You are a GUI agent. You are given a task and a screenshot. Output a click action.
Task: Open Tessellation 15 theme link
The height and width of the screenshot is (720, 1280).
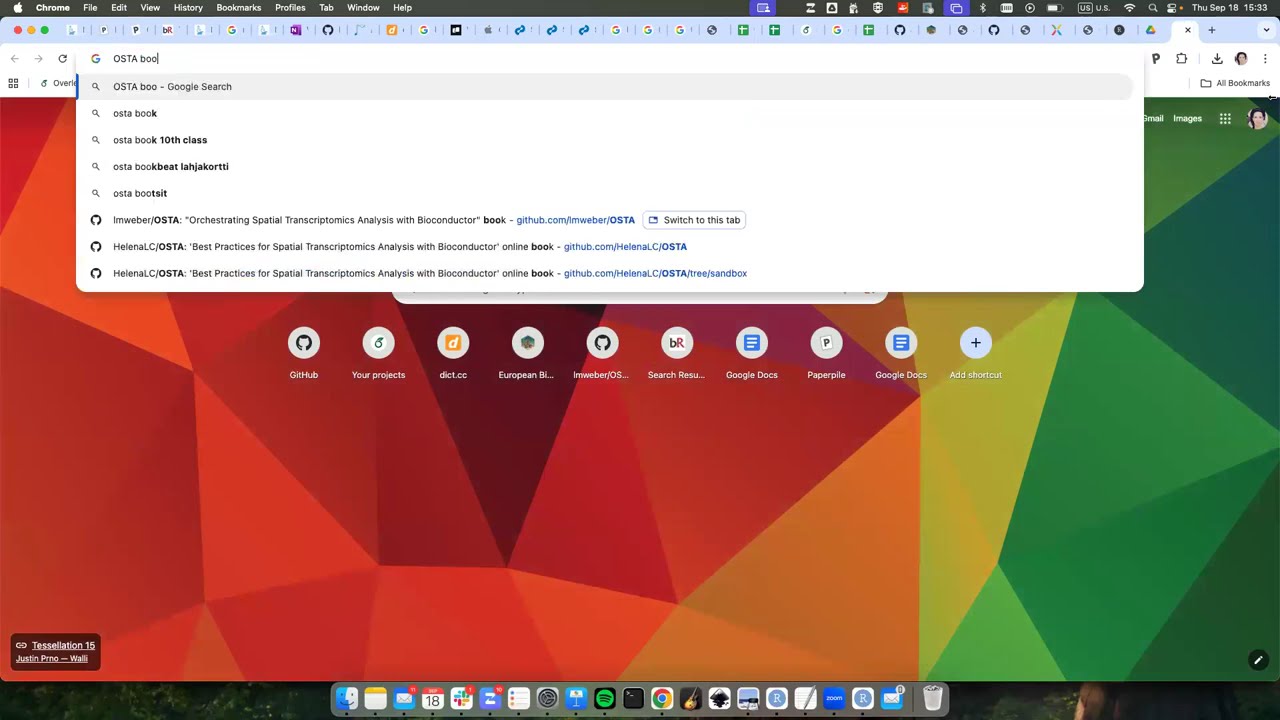[x=63, y=645]
